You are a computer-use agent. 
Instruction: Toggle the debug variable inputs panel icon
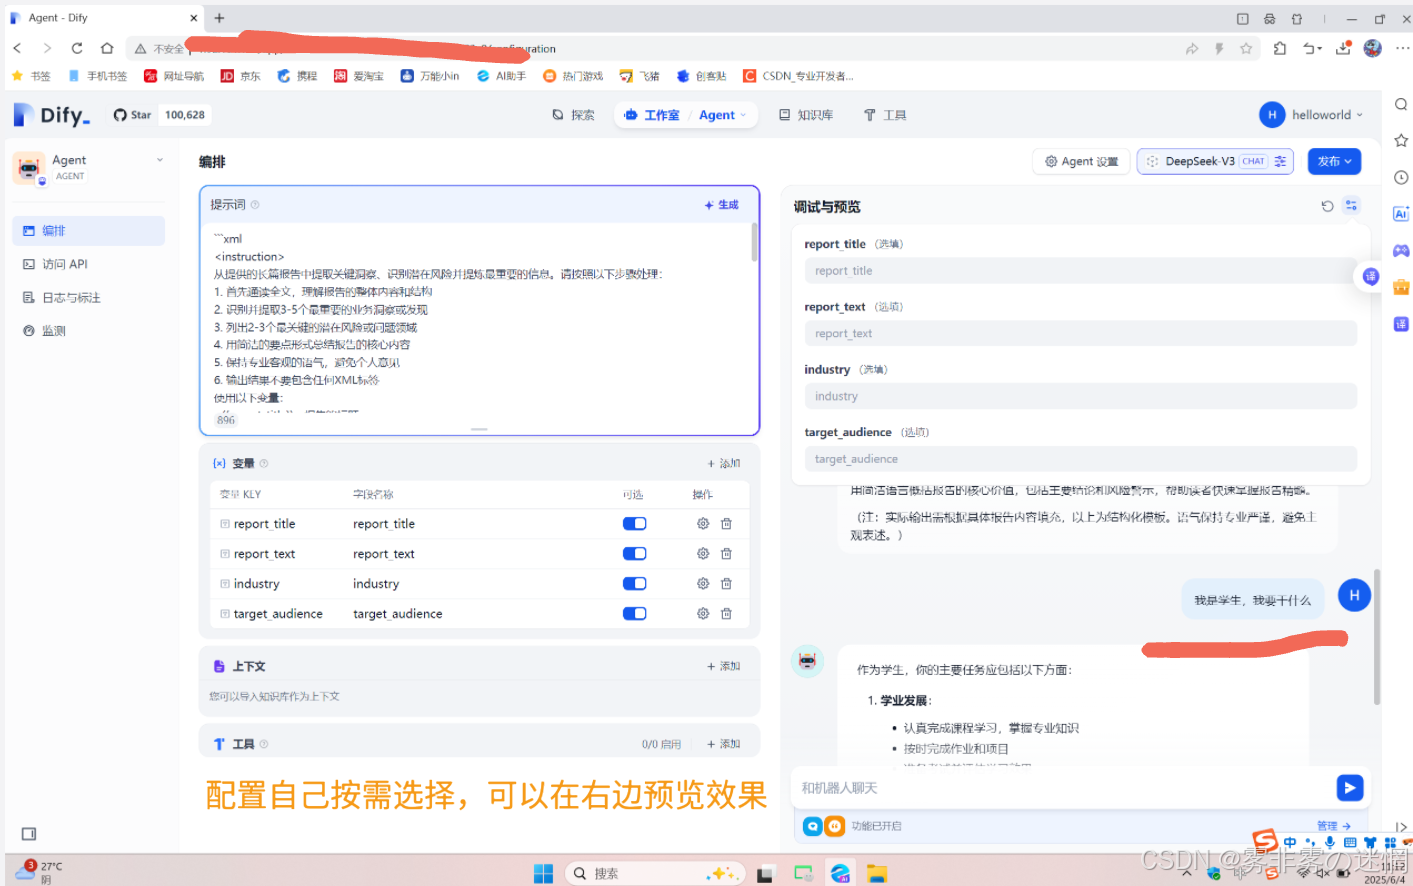[x=1351, y=205]
